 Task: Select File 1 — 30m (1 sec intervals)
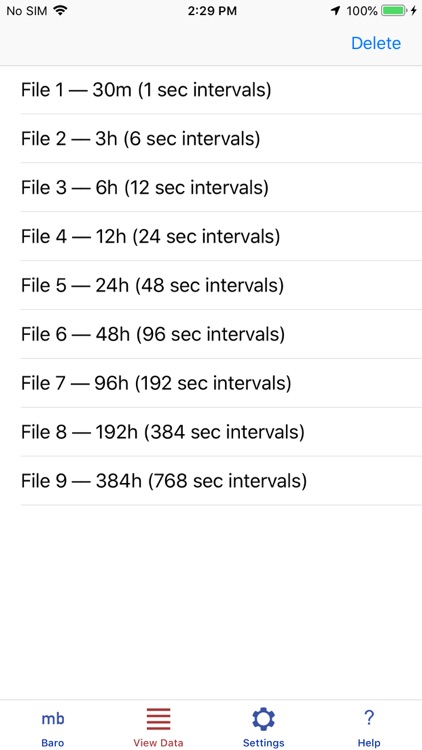[211, 90]
